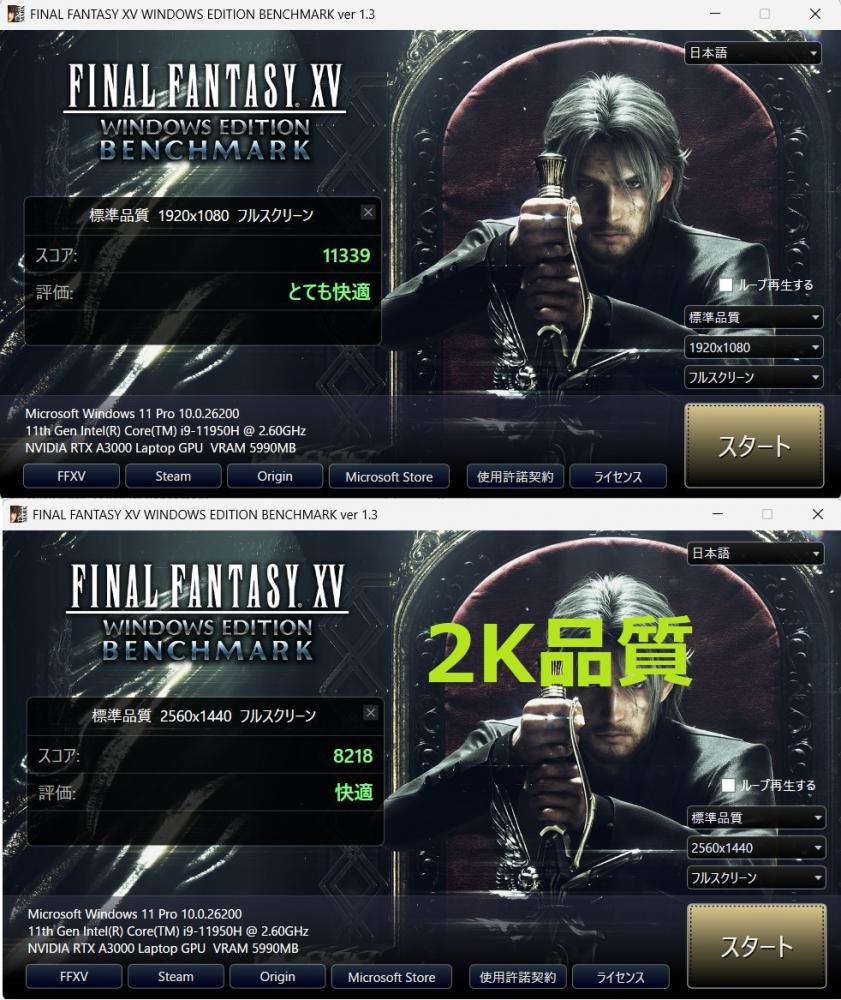Click the app icon in lower window title bar
The image size is (841, 1000).
click(x=18, y=514)
